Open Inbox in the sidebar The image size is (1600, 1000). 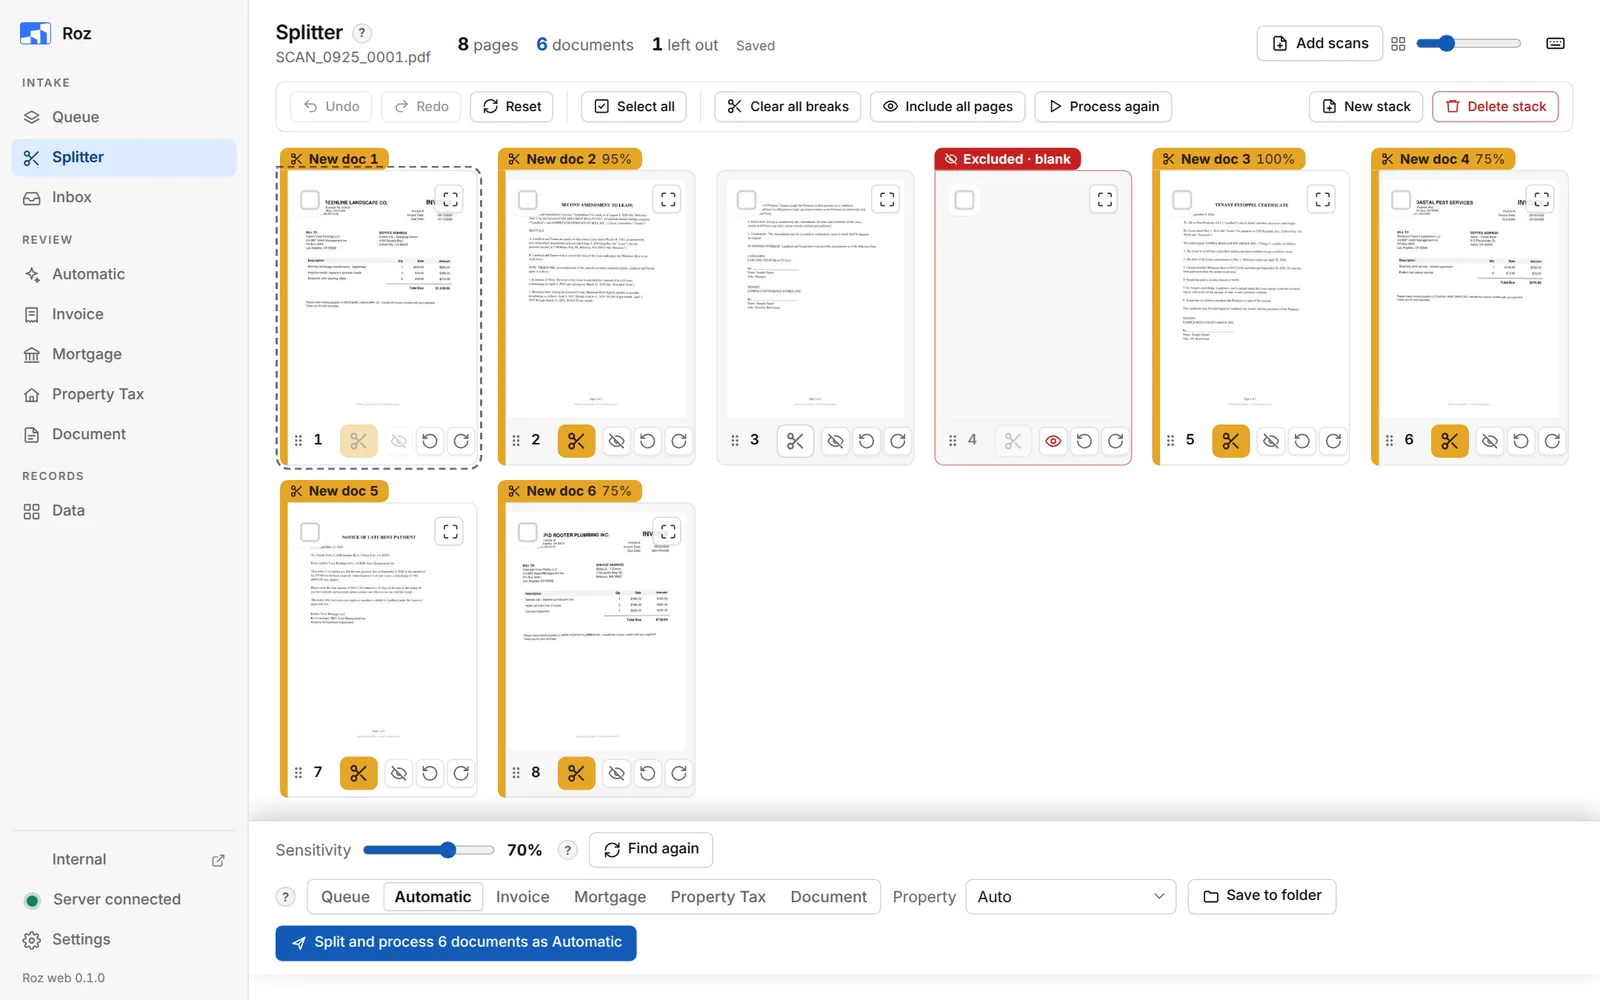124,197
